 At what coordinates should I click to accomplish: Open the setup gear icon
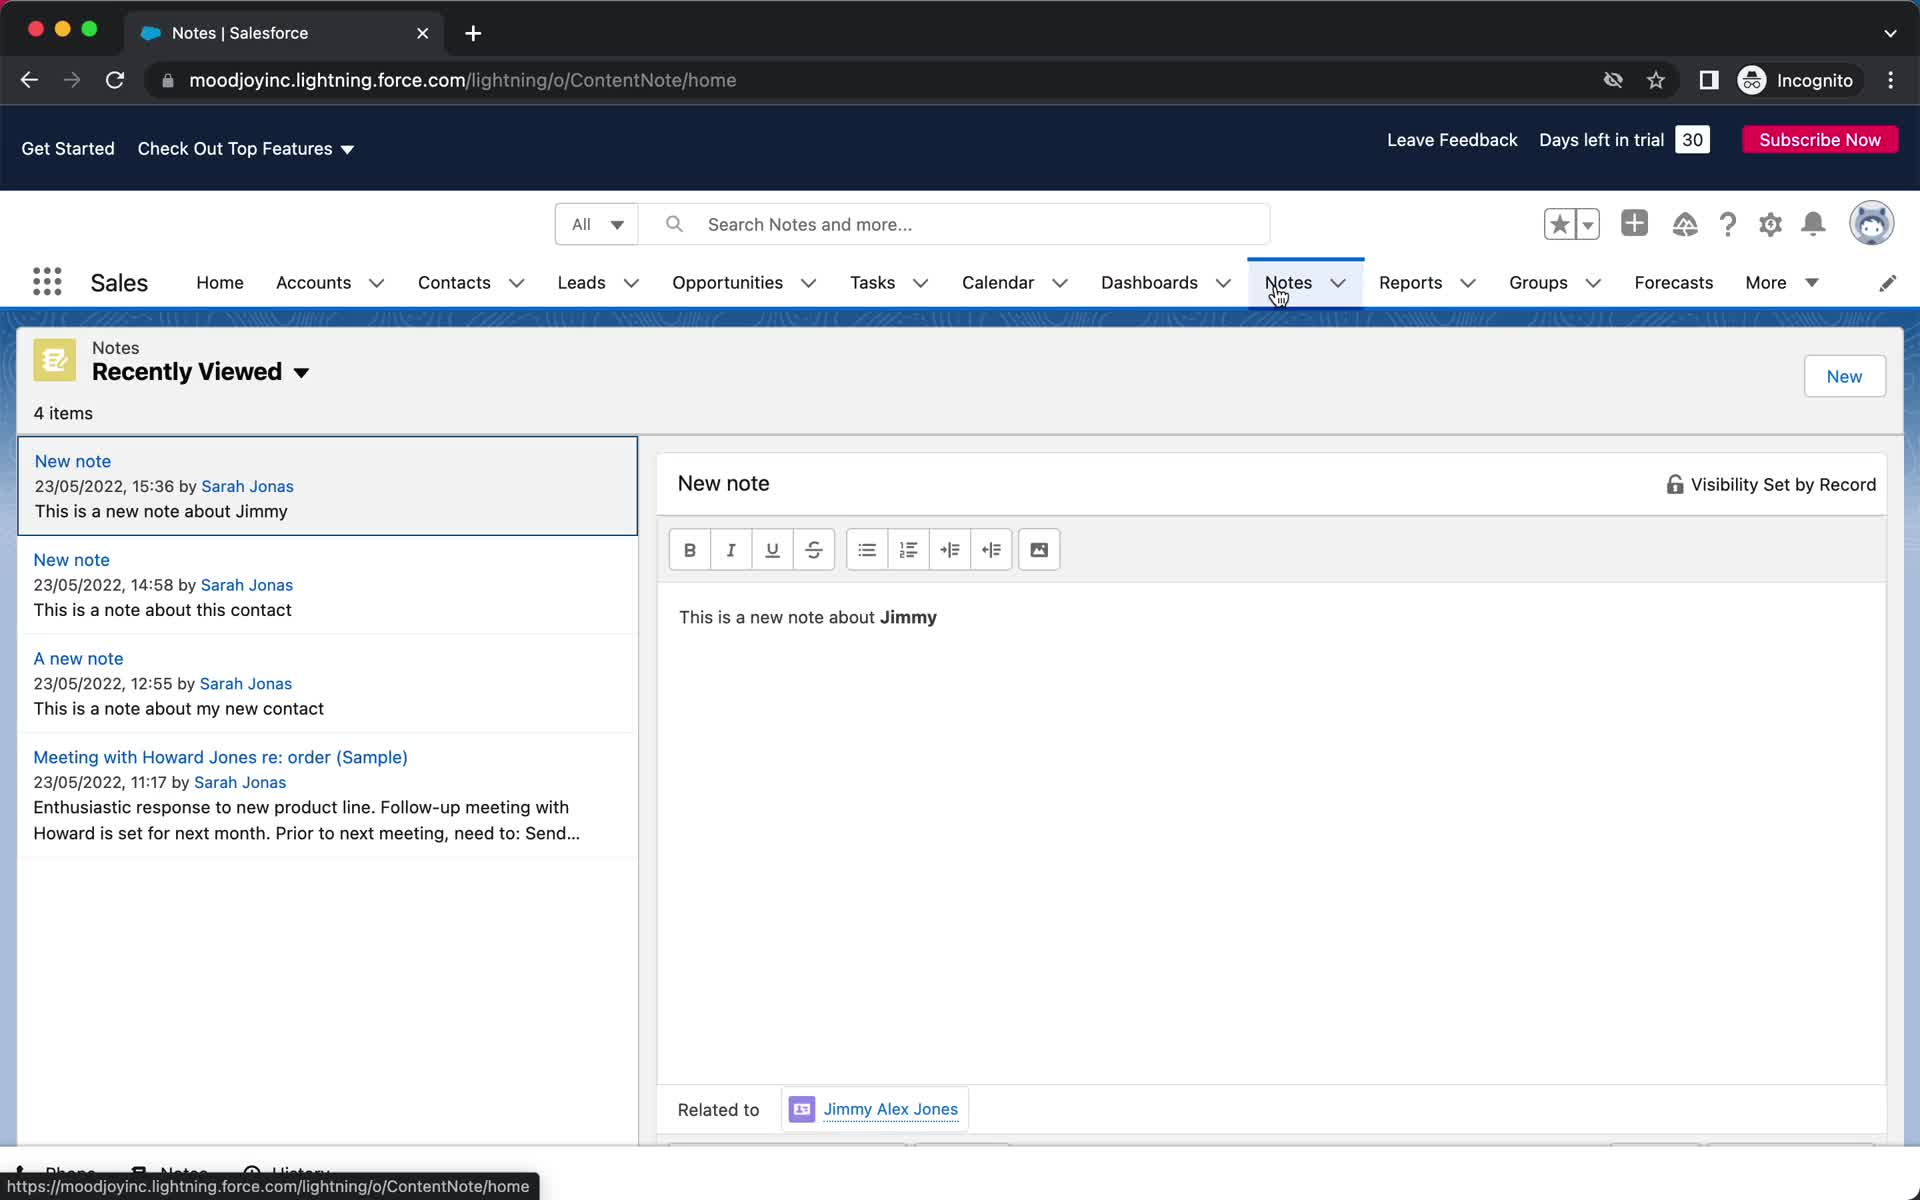point(1771,224)
